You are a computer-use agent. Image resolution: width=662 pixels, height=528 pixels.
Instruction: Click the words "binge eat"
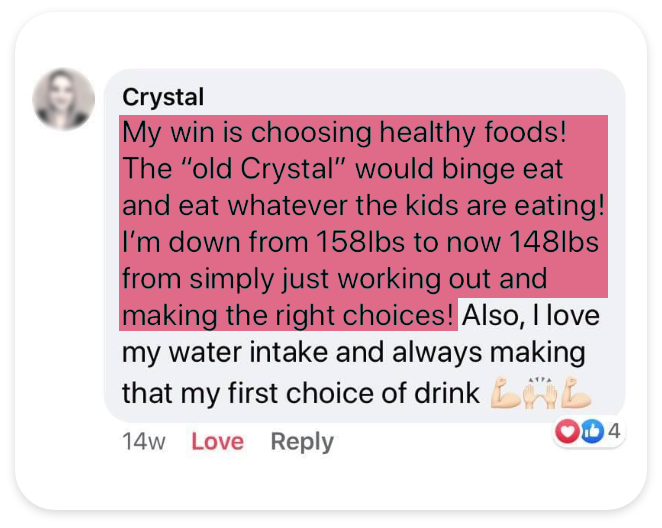(x=502, y=170)
